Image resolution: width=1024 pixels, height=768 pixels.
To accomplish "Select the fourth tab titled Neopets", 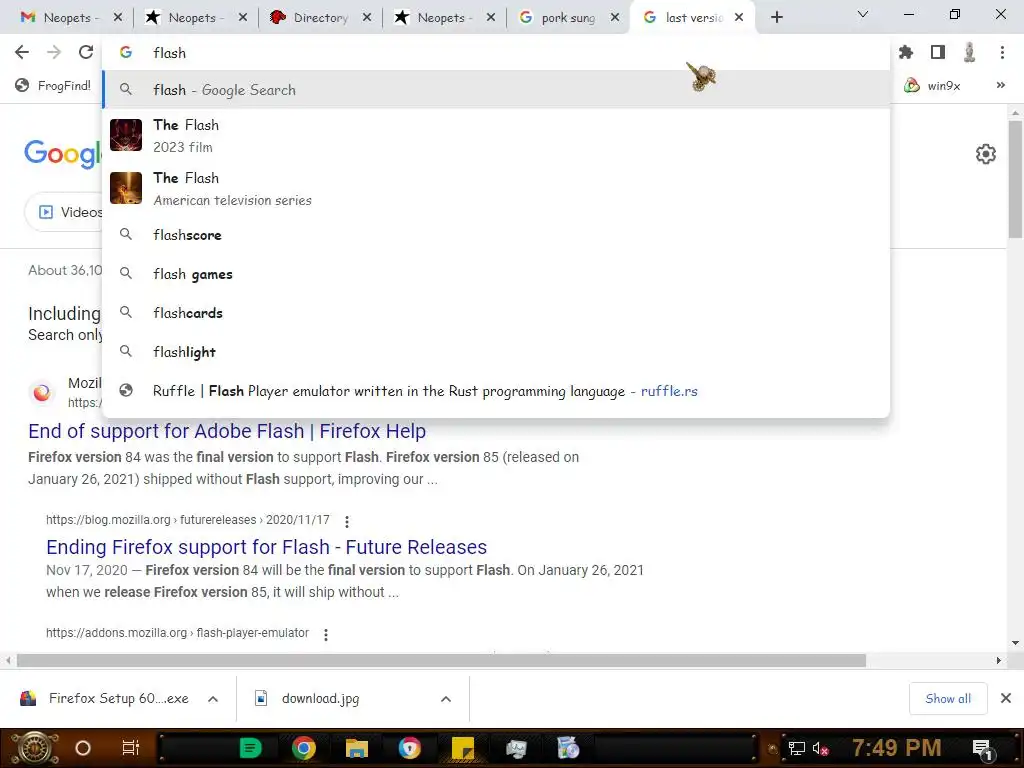I will (x=444, y=18).
